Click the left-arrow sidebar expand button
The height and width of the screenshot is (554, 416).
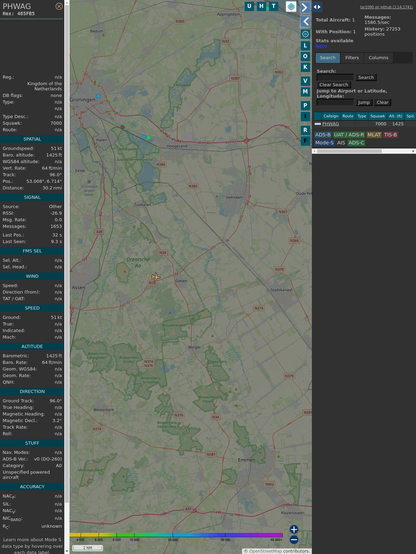click(306, 21)
